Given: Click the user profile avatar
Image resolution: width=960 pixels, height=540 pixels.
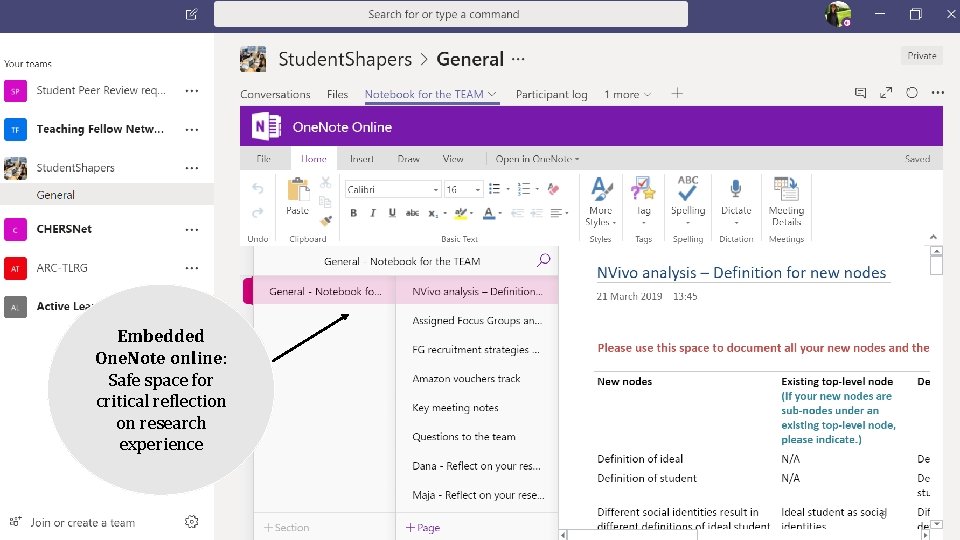Looking at the screenshot, I should [x=838, y=14].
